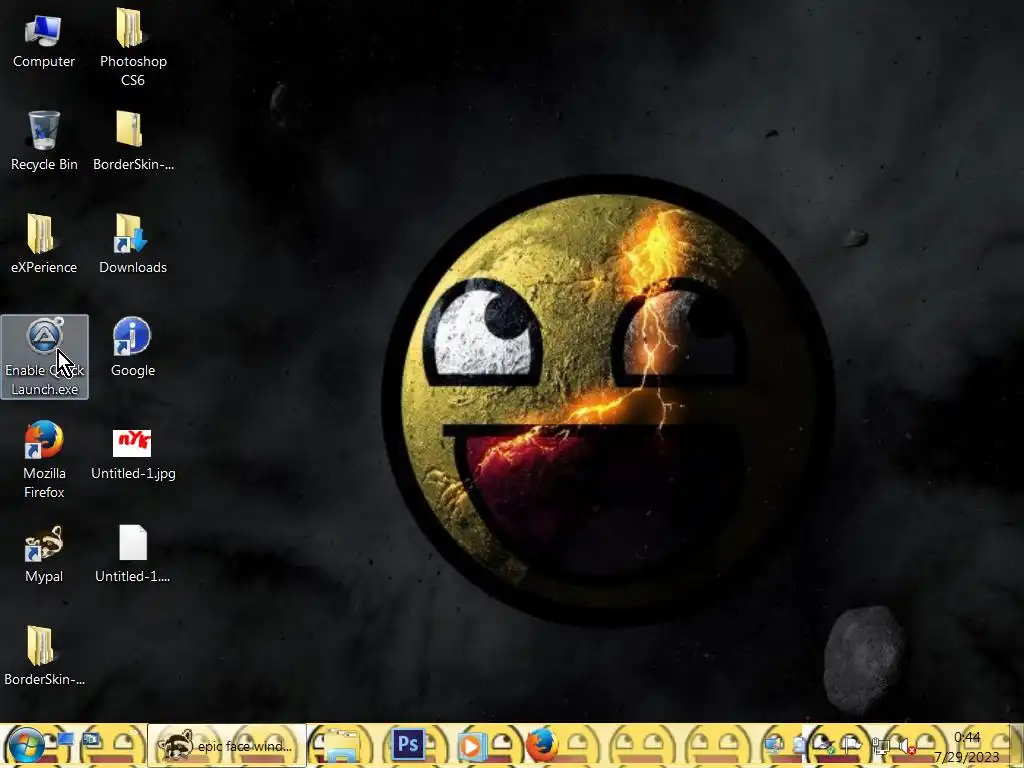Viewport: 1024px width, 768px height.
Task: Open the Computer desktop icon
Action: click(44, 41)
